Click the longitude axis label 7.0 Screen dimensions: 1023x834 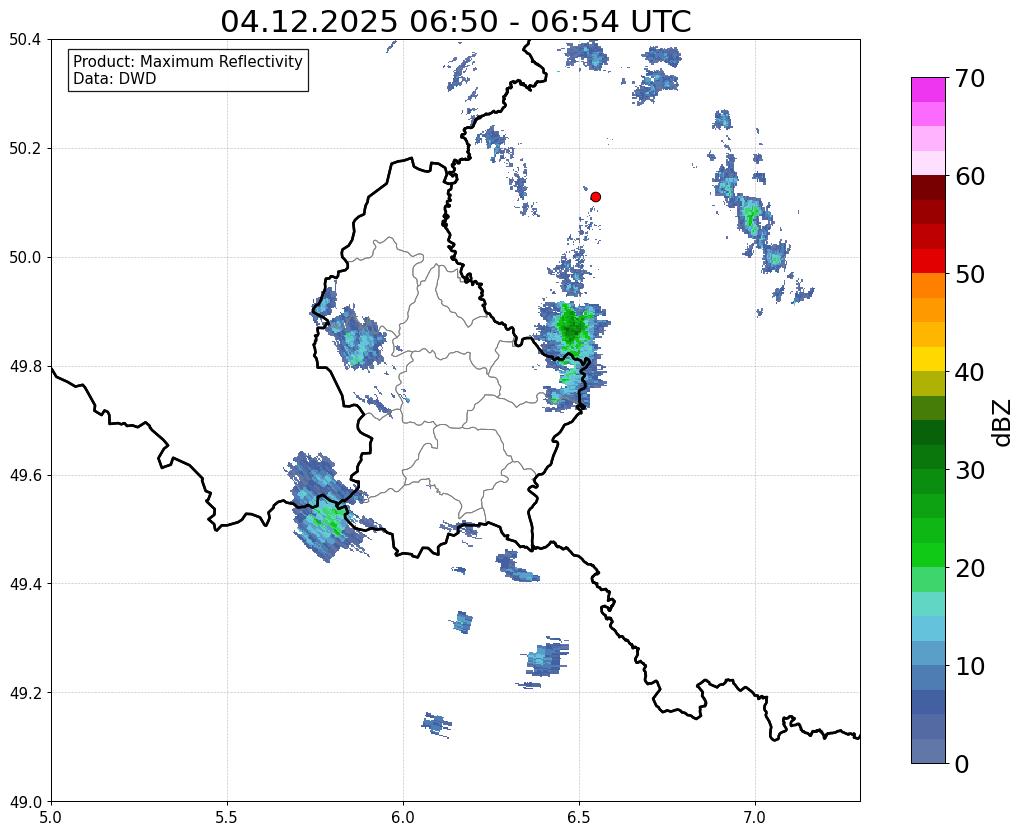[x=756, y=818]
